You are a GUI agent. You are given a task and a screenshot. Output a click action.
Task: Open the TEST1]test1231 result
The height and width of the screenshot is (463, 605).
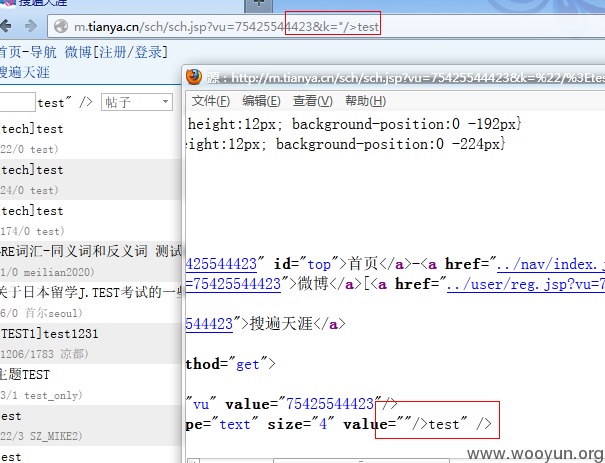pyautogui.click(x=49, y=334)
